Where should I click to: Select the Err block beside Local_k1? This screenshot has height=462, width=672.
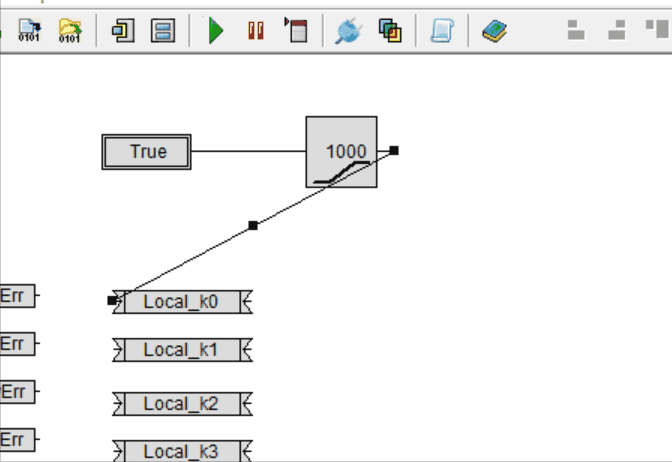(x=17, y=344)
